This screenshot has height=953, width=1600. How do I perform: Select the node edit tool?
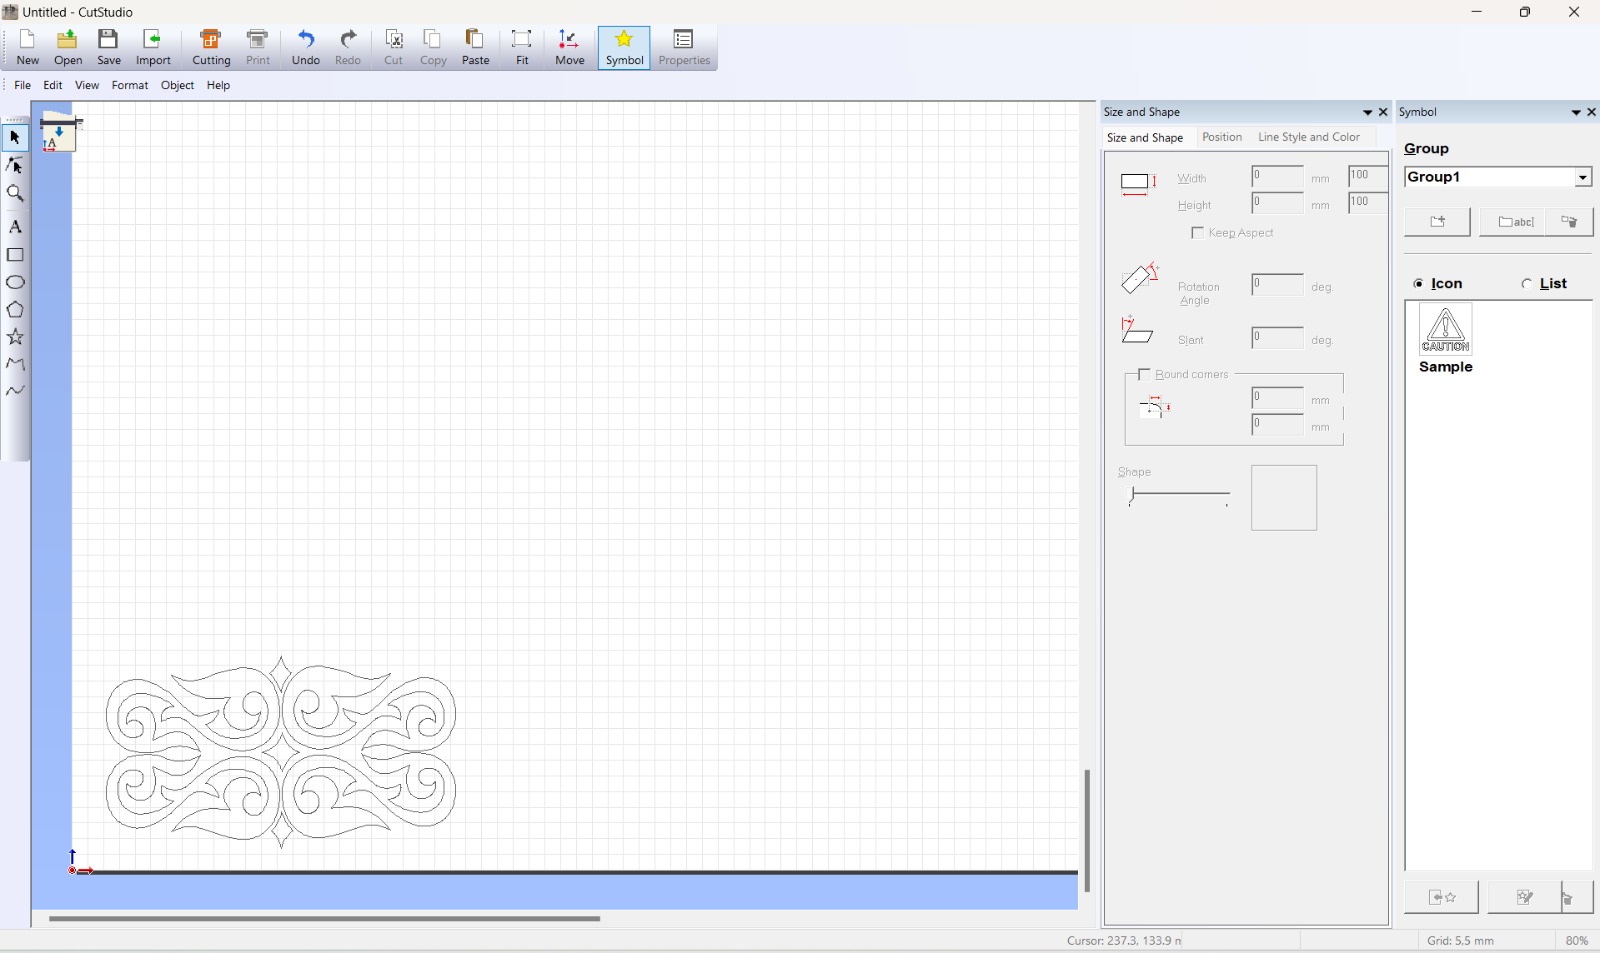(15, 165)
